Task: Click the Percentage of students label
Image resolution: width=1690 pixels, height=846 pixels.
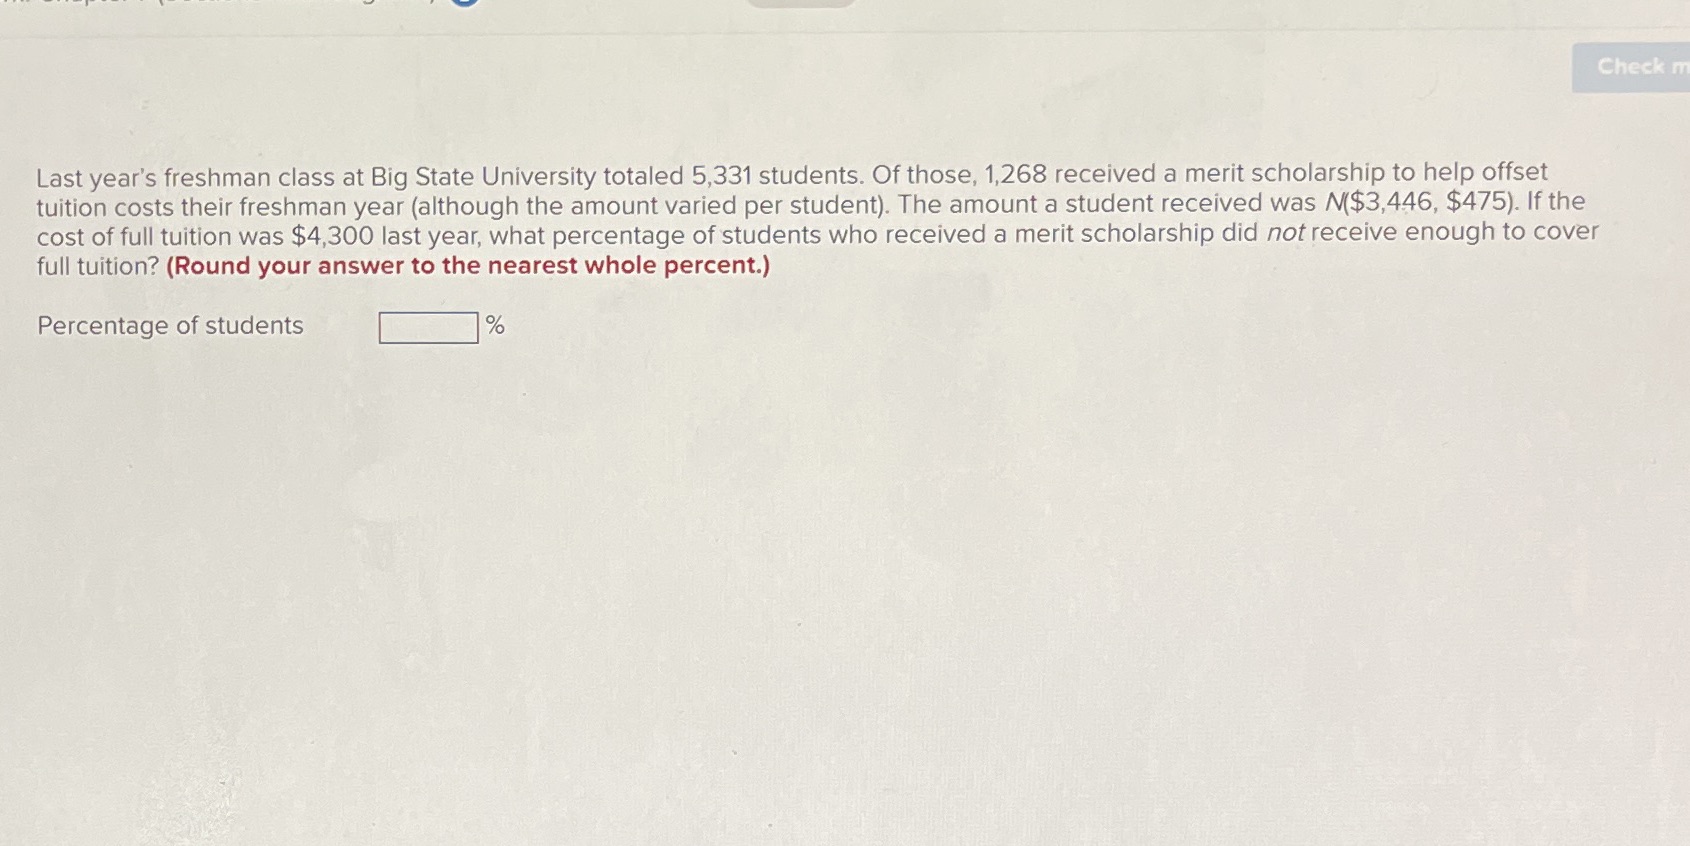Action: pyautogui.click(x=168, y=325)
